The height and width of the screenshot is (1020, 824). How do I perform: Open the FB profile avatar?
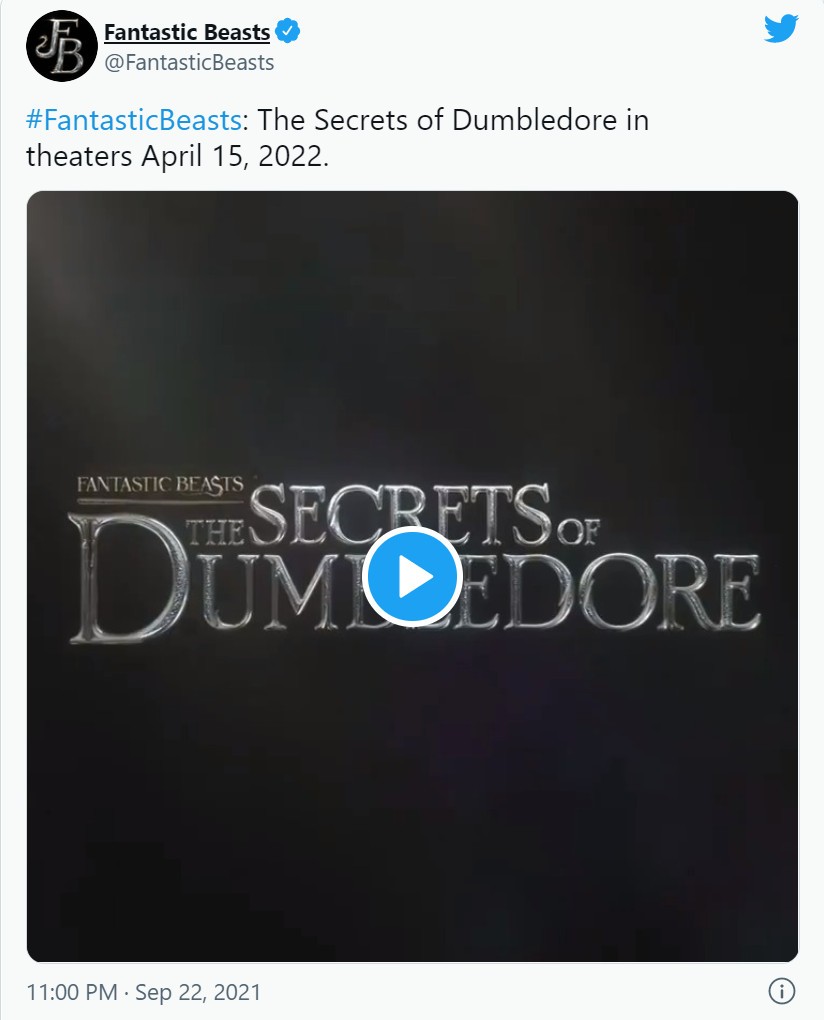click(x=62, y=46)
